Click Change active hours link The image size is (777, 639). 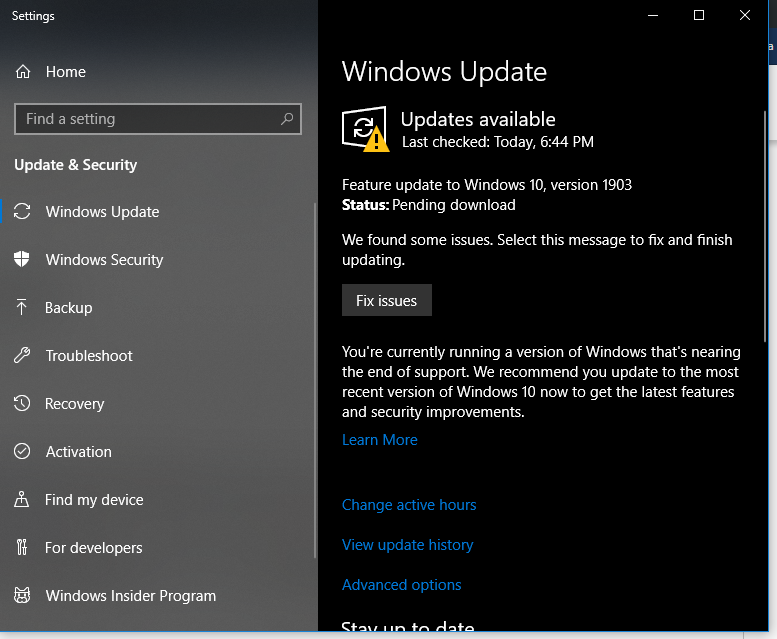(x=409, y=505)
